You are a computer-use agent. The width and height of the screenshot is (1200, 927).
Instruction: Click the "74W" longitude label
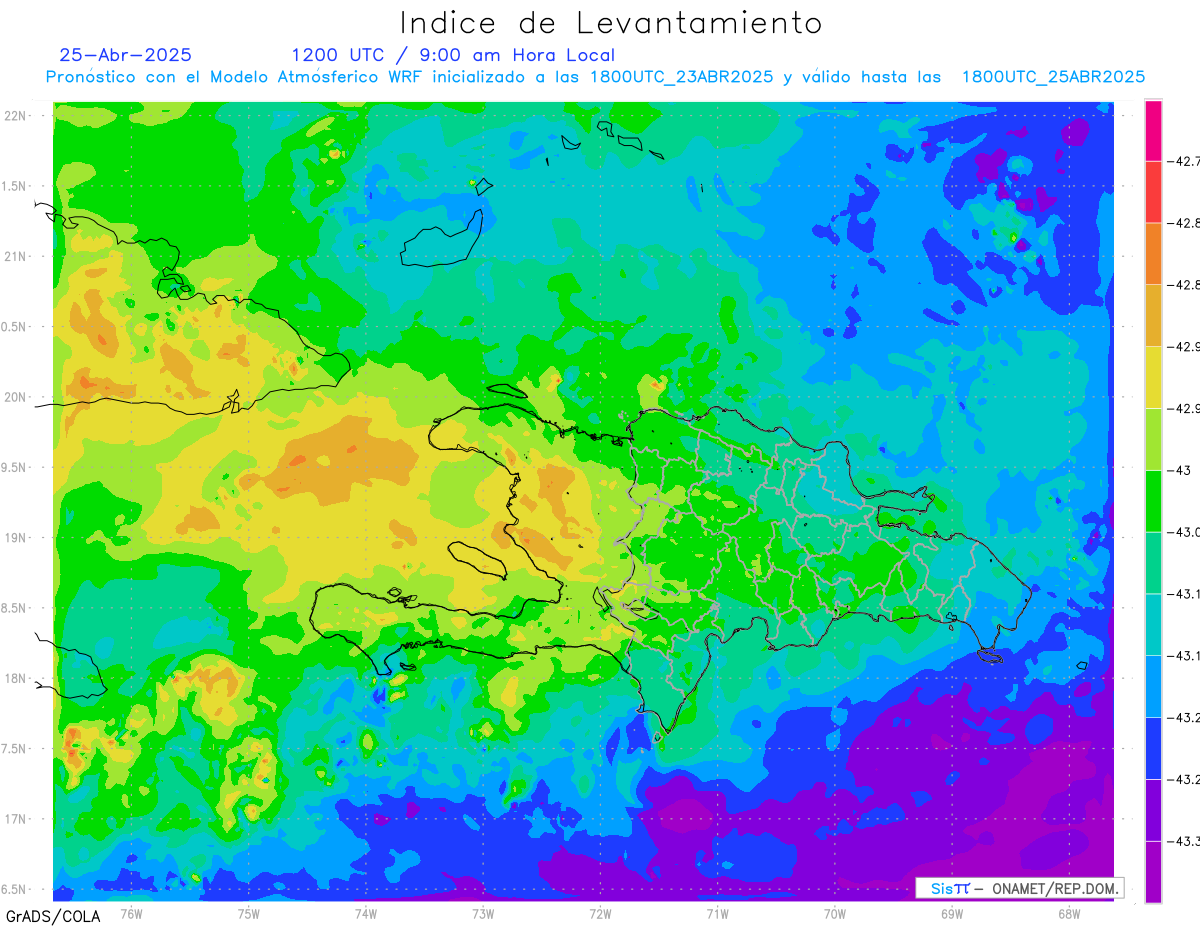pos(366,913)
